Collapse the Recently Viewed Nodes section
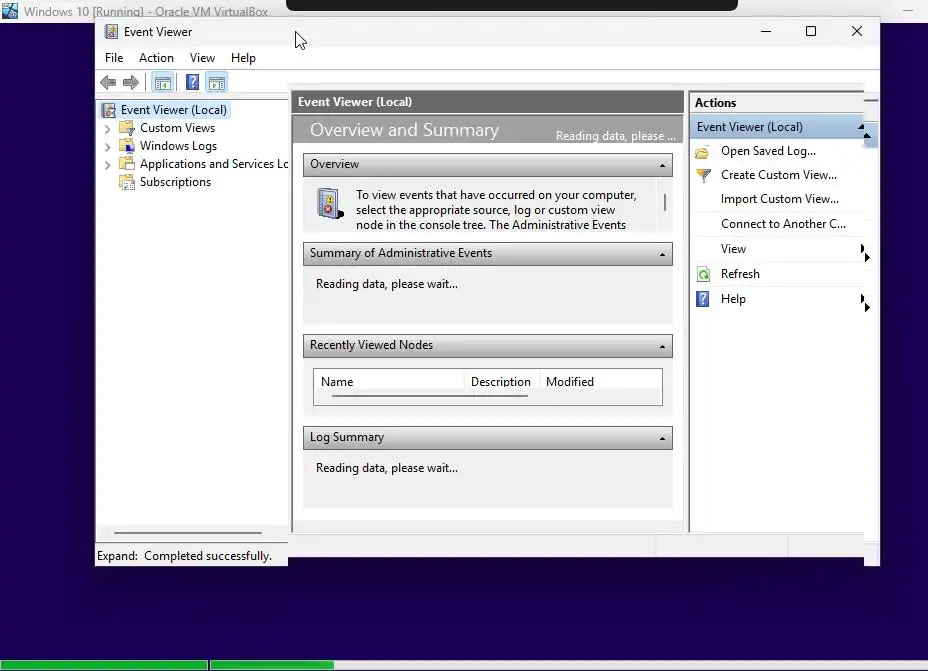 click(x=662, y=347)
